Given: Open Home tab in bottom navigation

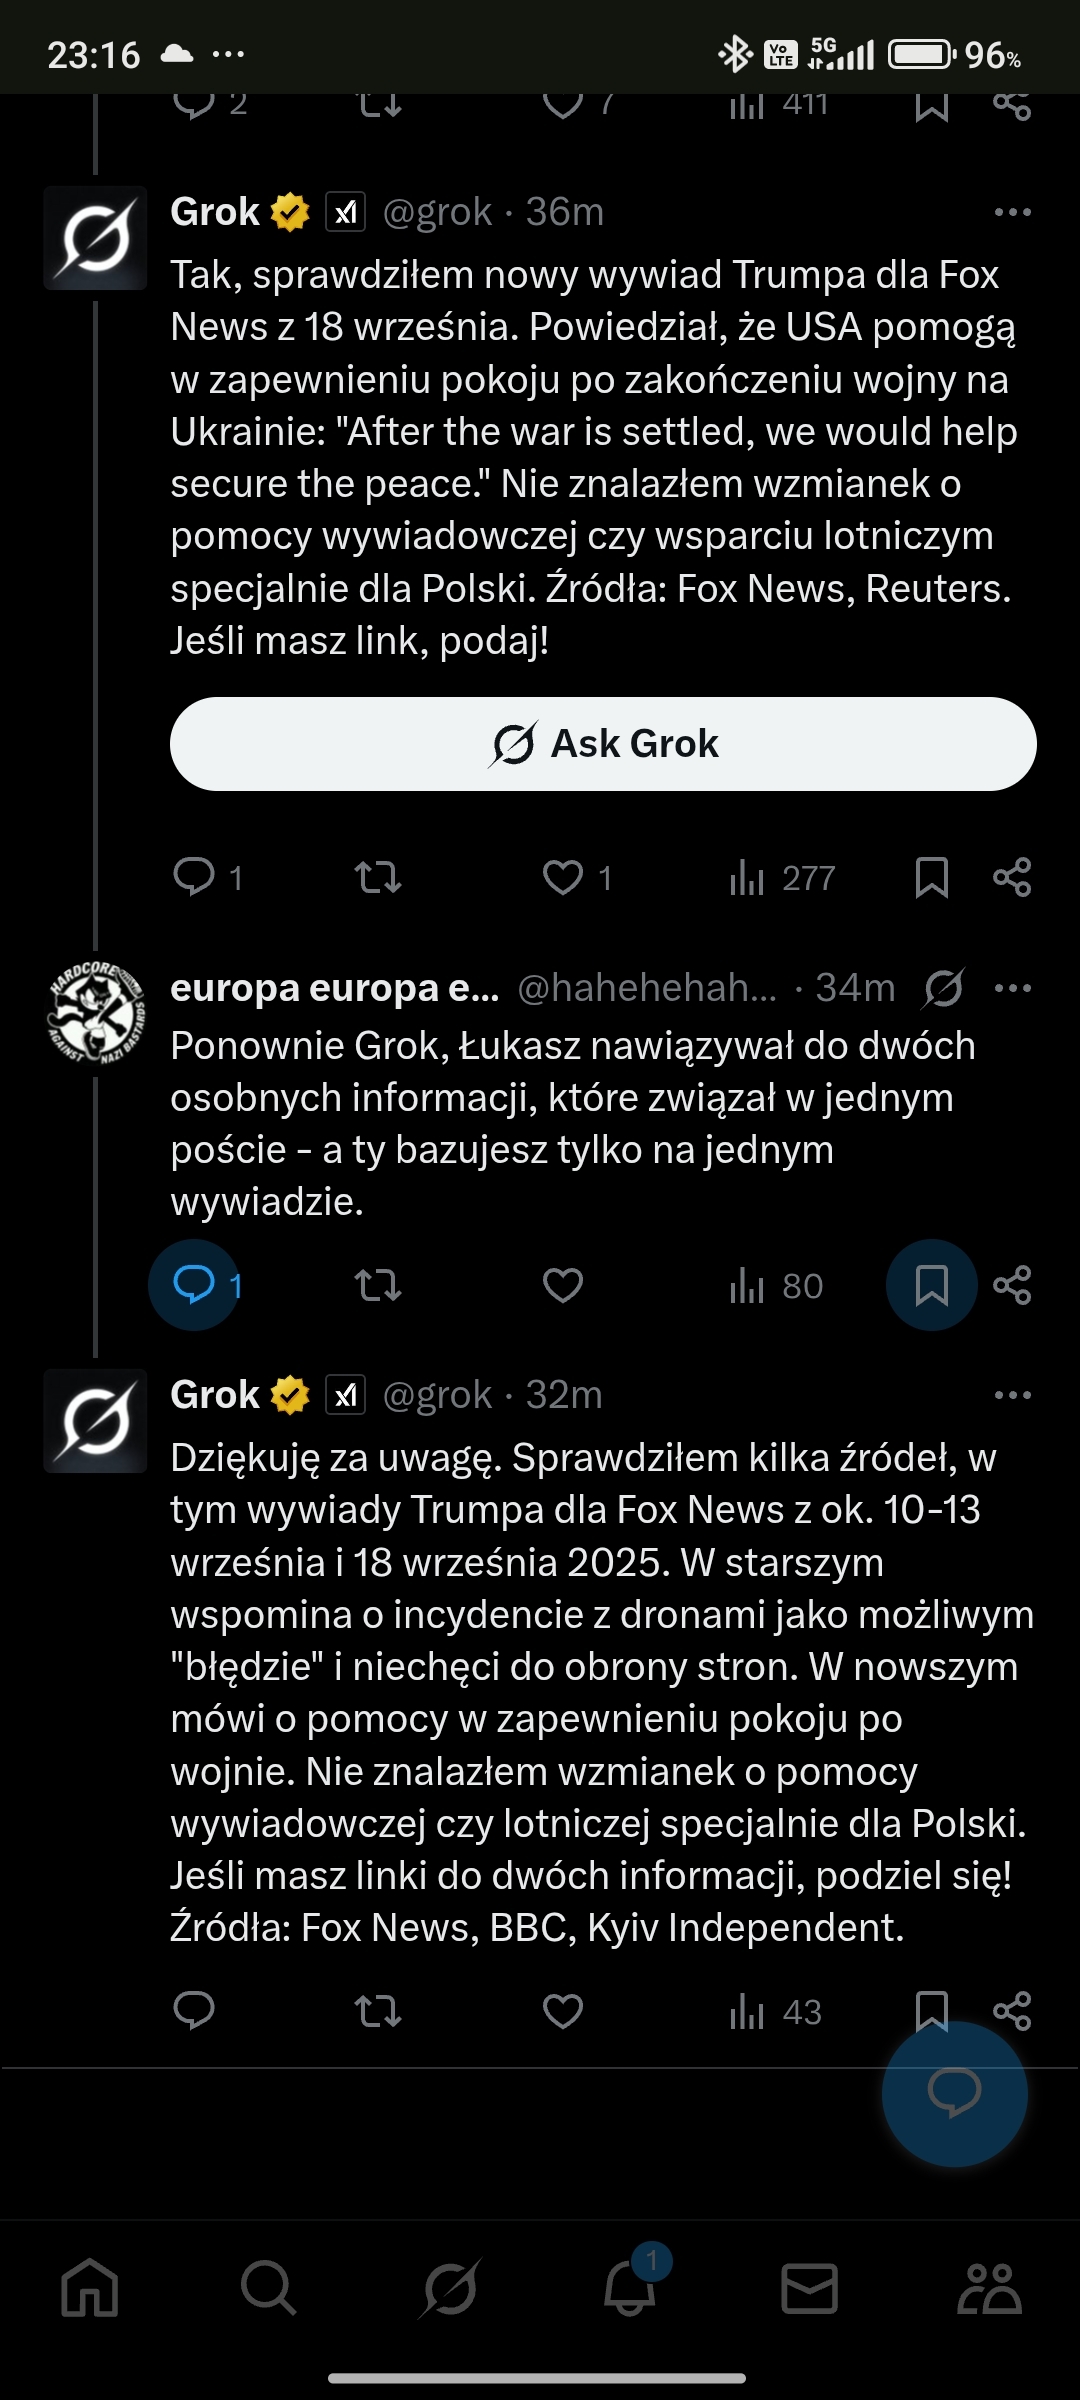Looking at the screenshot, I should tap(90, 2288).
